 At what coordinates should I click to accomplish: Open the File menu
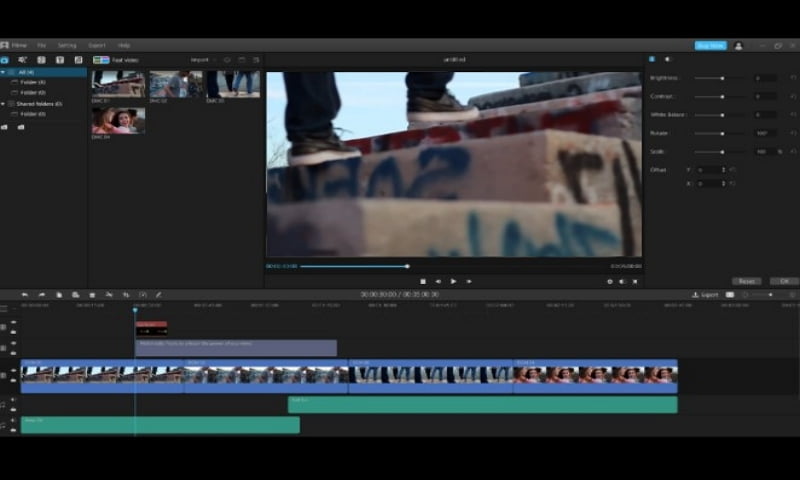tap(41, 45)
